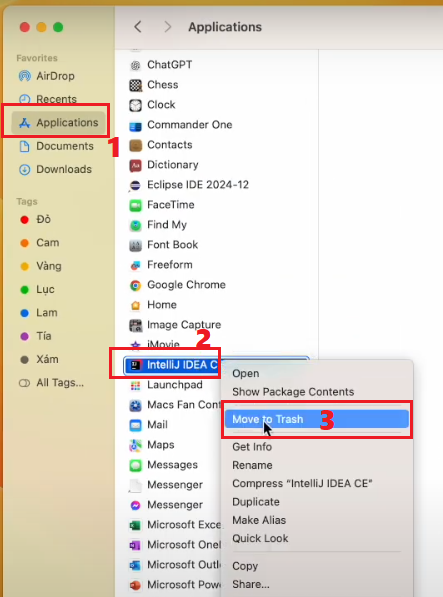
Task: Select the Microsoft Excel icon
Action: (x=135, y=525)
